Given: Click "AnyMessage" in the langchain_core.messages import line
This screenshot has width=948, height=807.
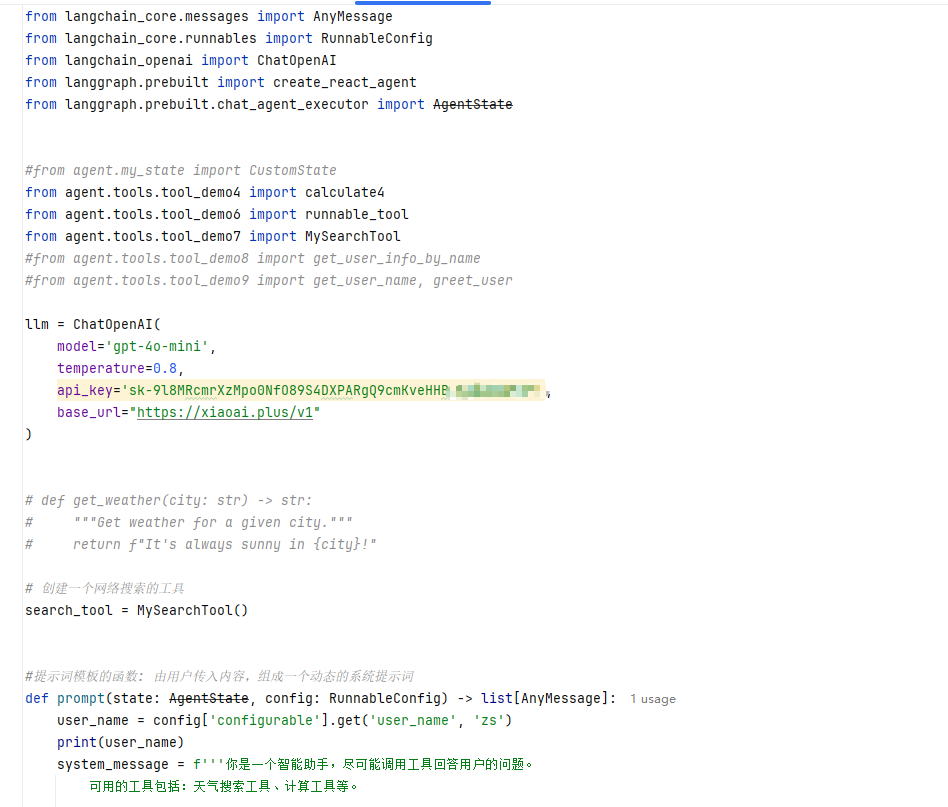Looking at the screenshot, I should [x=352, y=16].
